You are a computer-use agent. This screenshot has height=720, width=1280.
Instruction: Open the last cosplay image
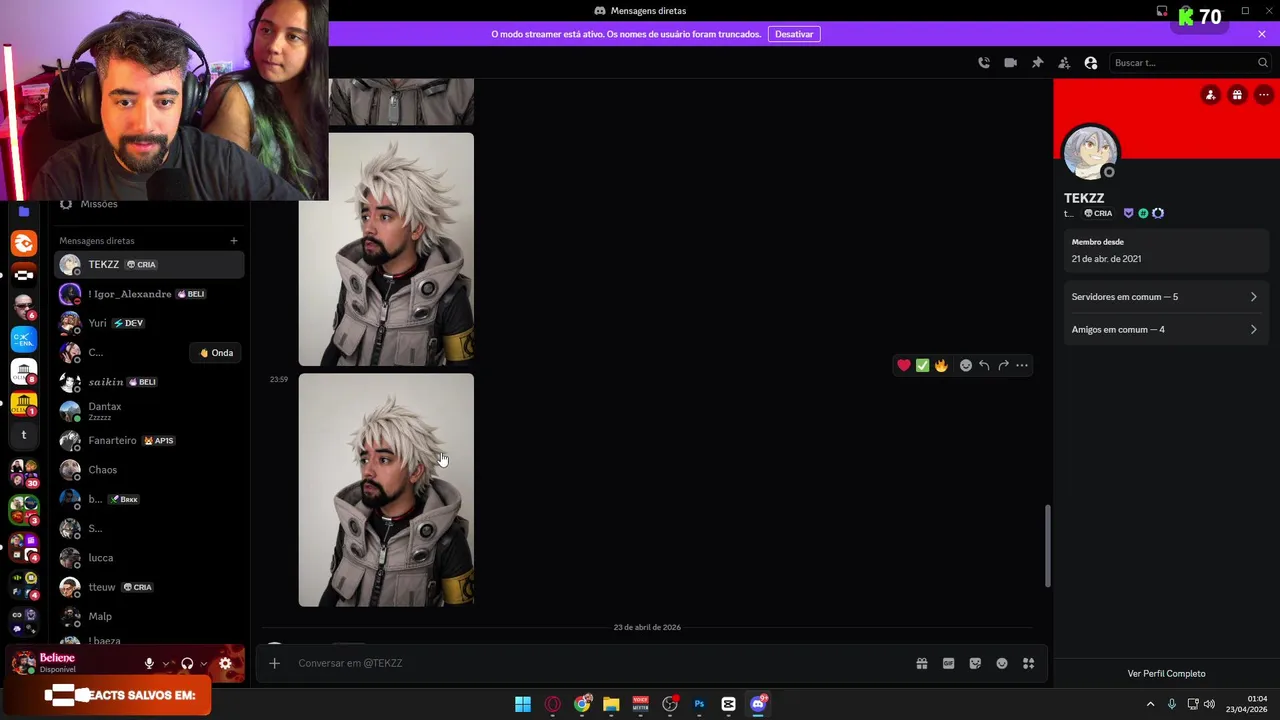(386, 490)
